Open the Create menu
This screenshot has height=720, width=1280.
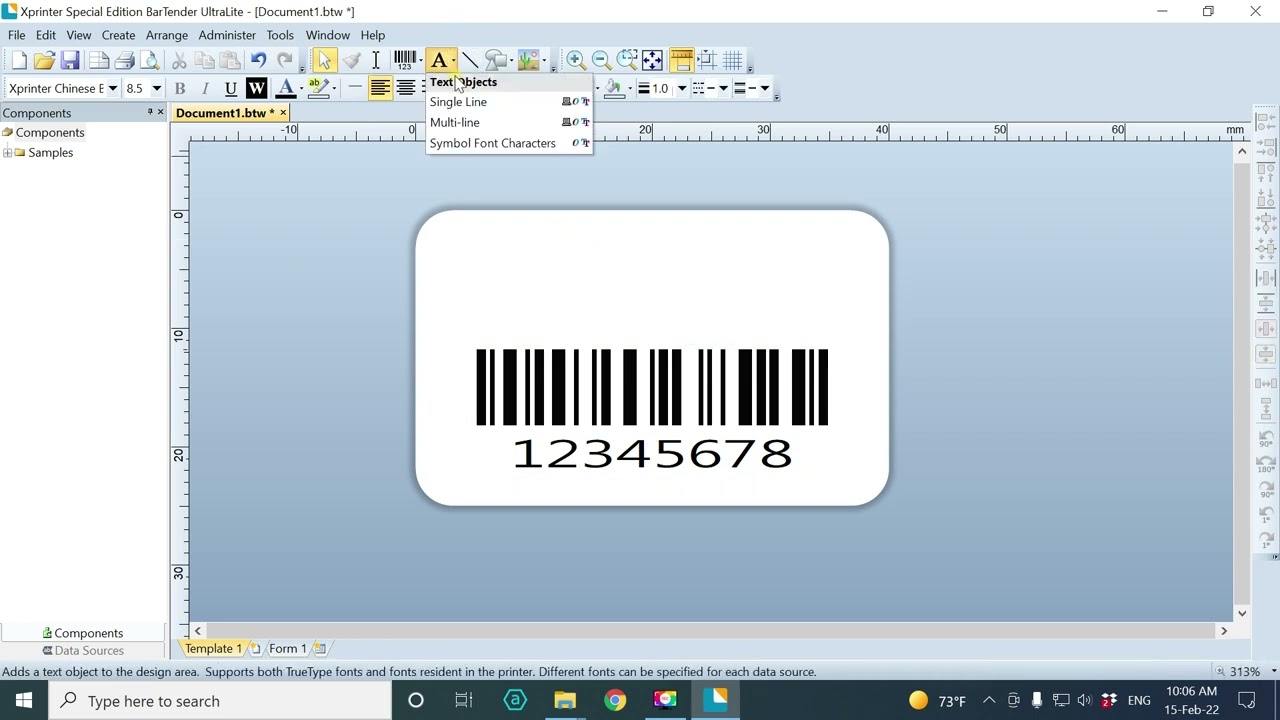click(118, 35)
